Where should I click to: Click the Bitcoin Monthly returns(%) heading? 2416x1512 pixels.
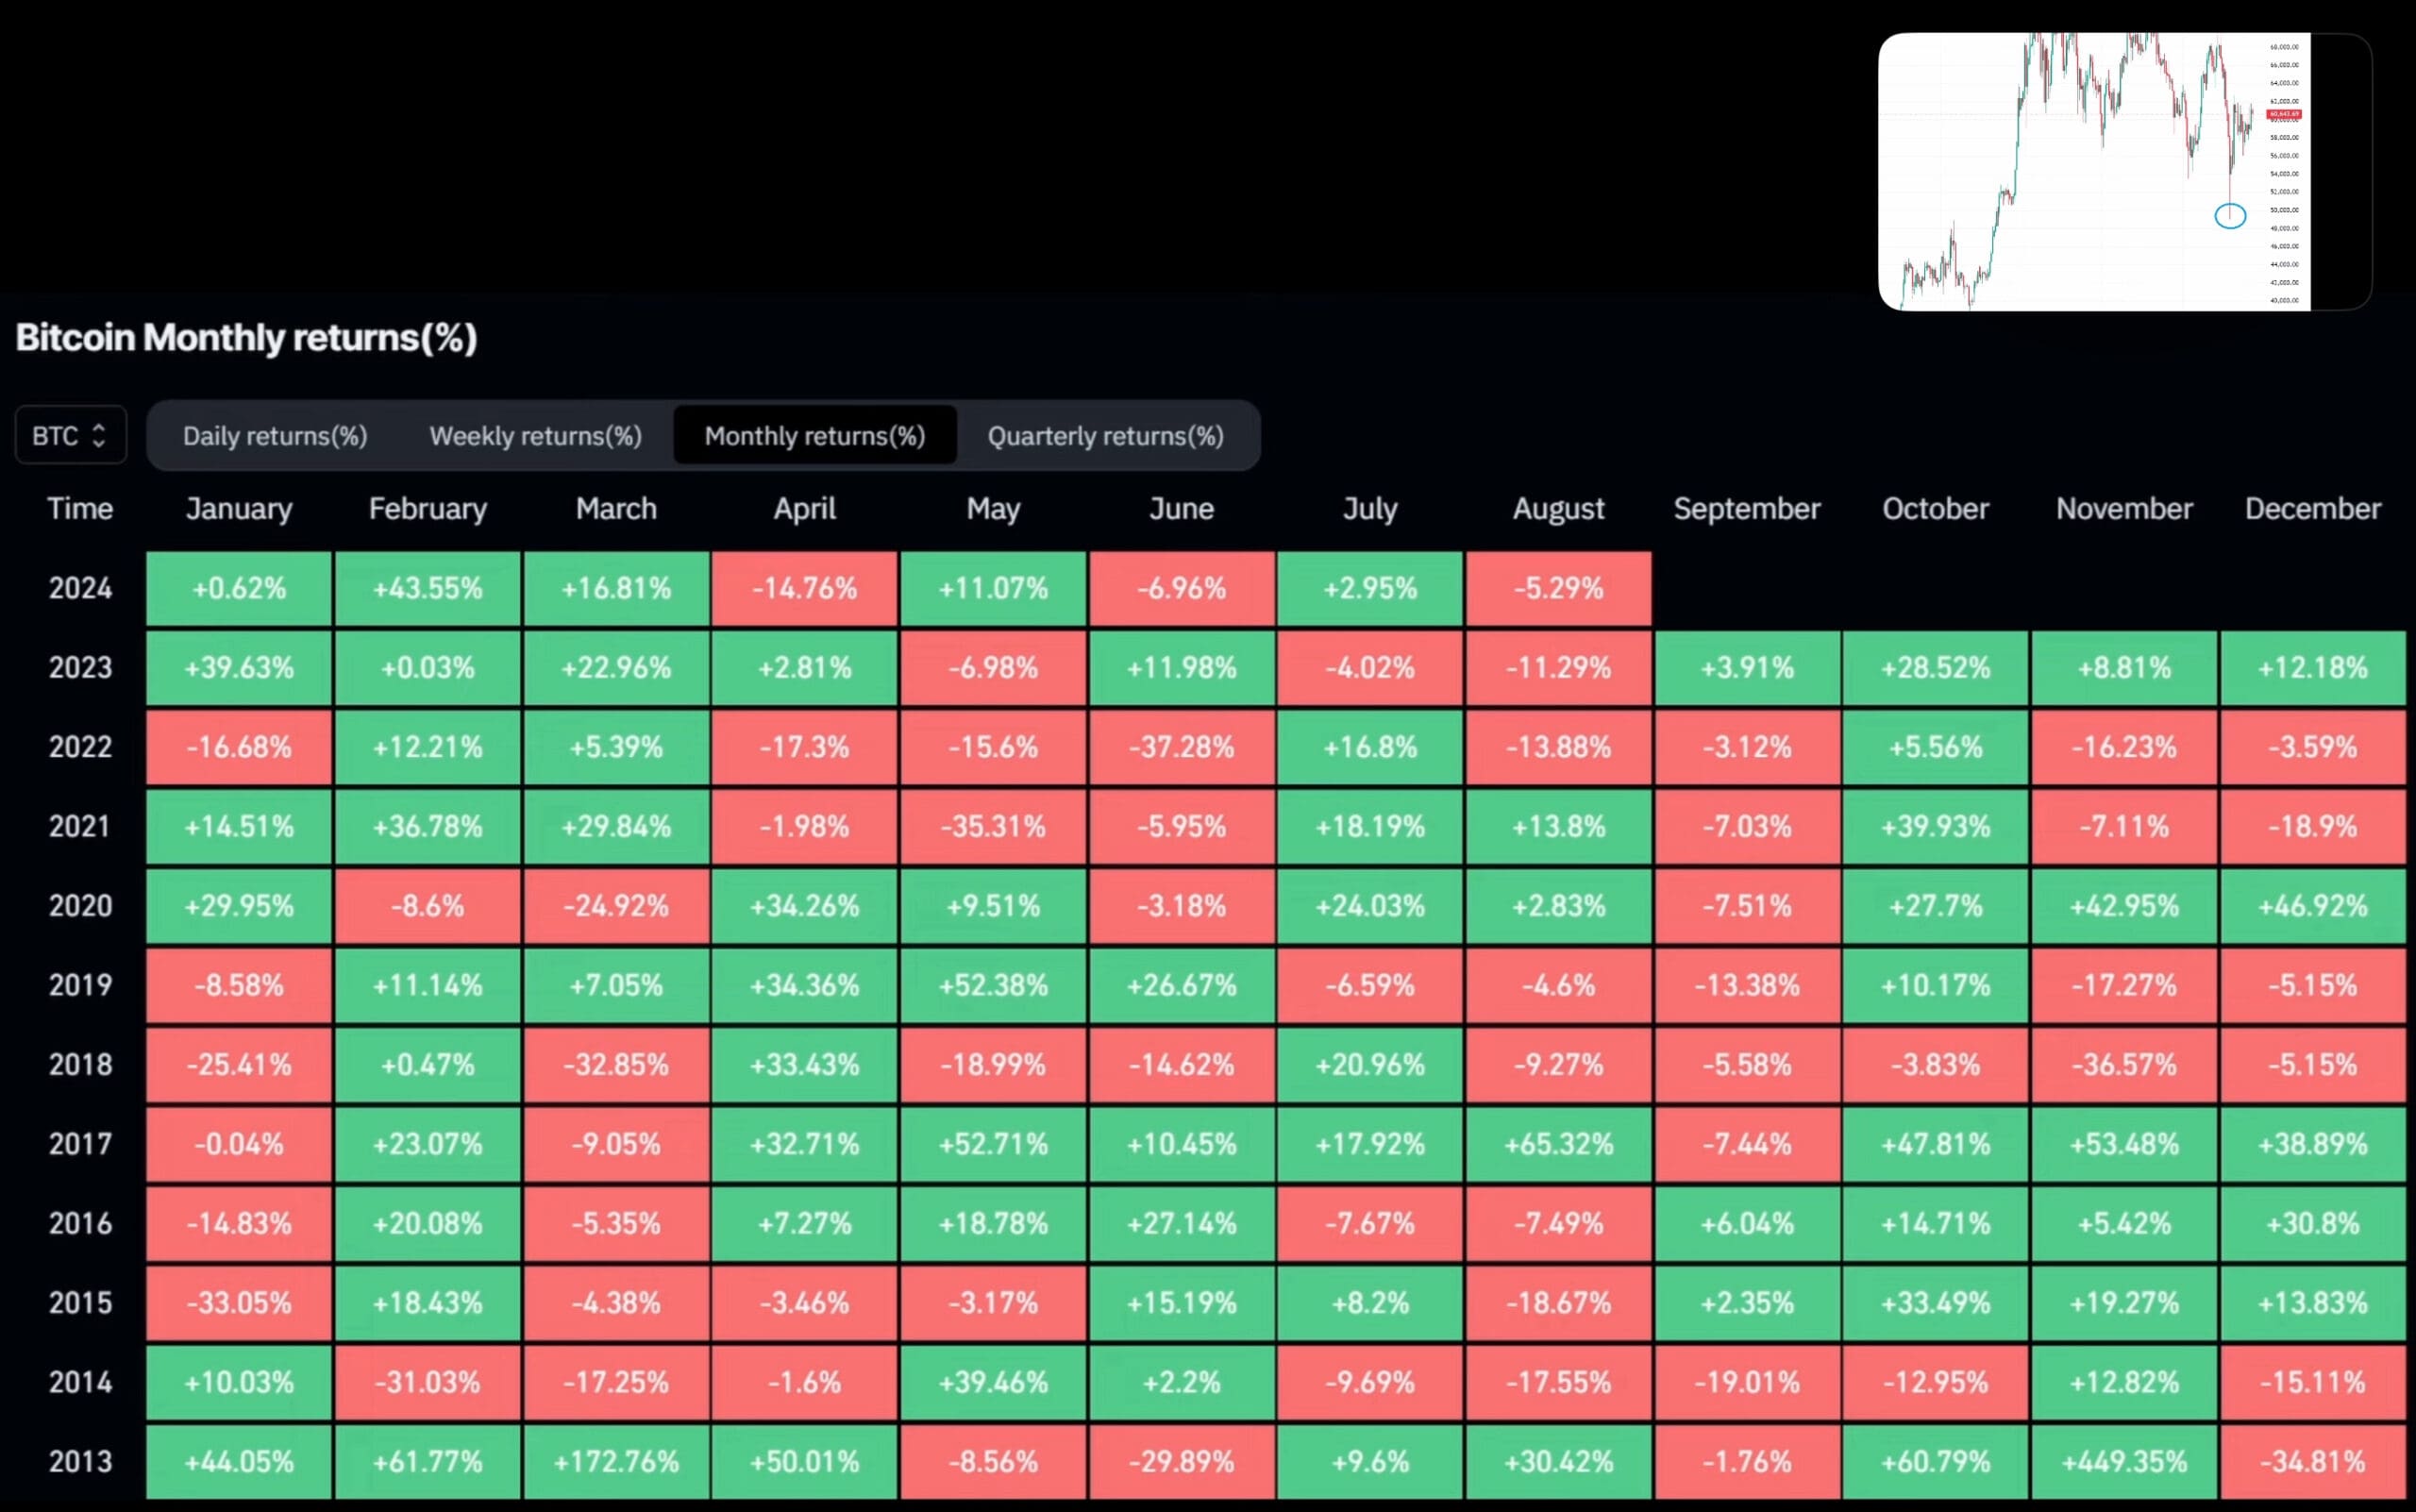click(246, 338)
